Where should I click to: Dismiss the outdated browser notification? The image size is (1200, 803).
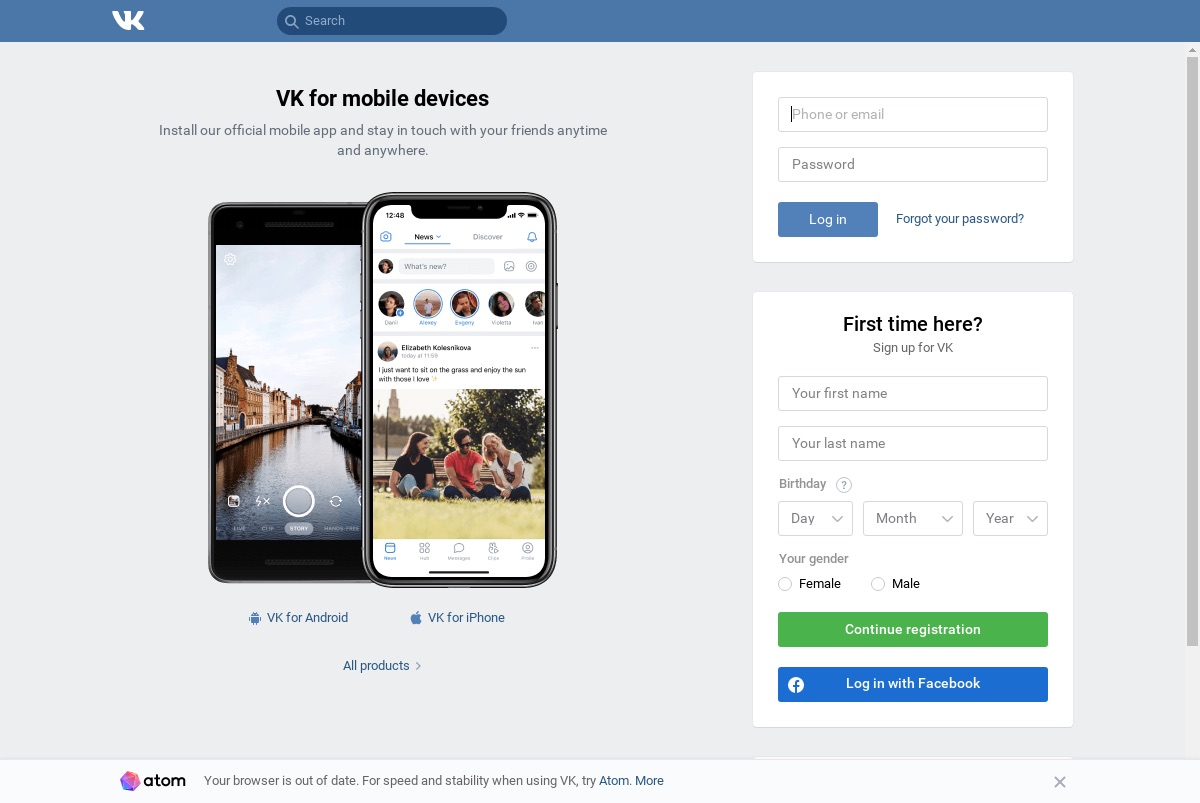(x=1060, y=782)
